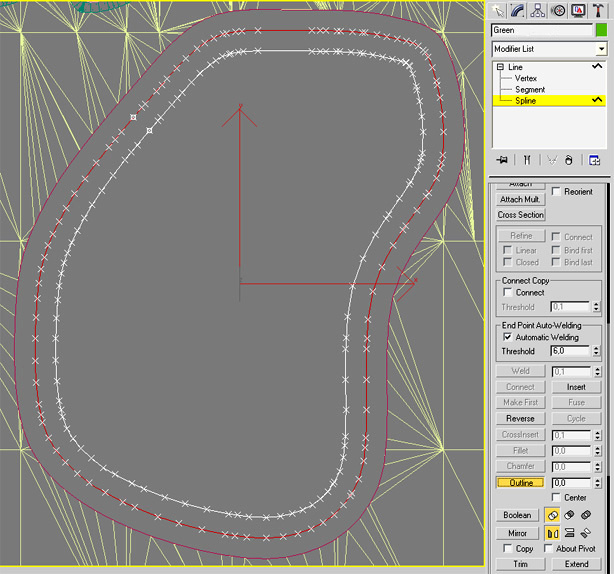Screen dimensions: 614x574
Task: Select the Mirror Vertically icon
Action: coord(569,533)
